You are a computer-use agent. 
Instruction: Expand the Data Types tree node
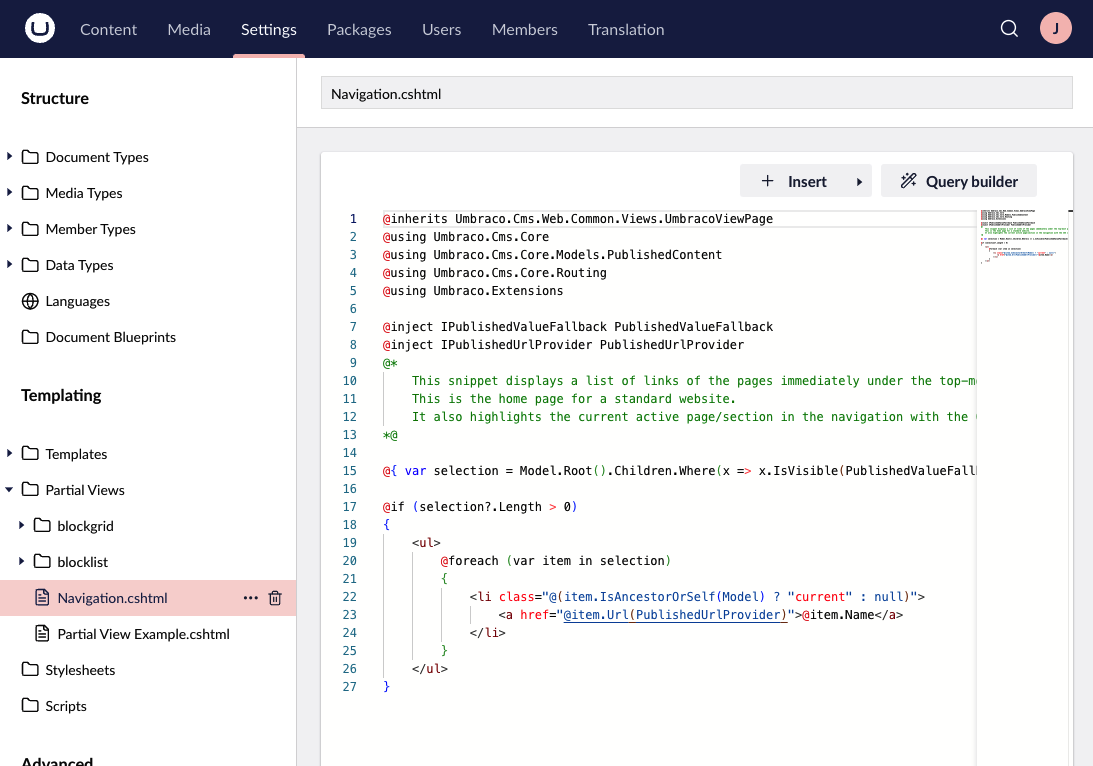pyautogui.click(x=9, y=264)
